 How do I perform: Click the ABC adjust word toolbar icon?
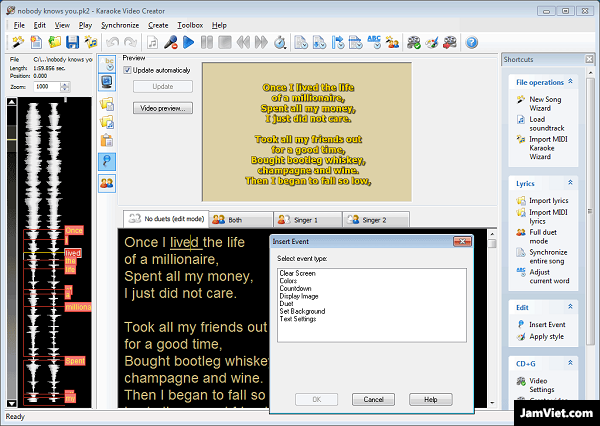point(374,42)
